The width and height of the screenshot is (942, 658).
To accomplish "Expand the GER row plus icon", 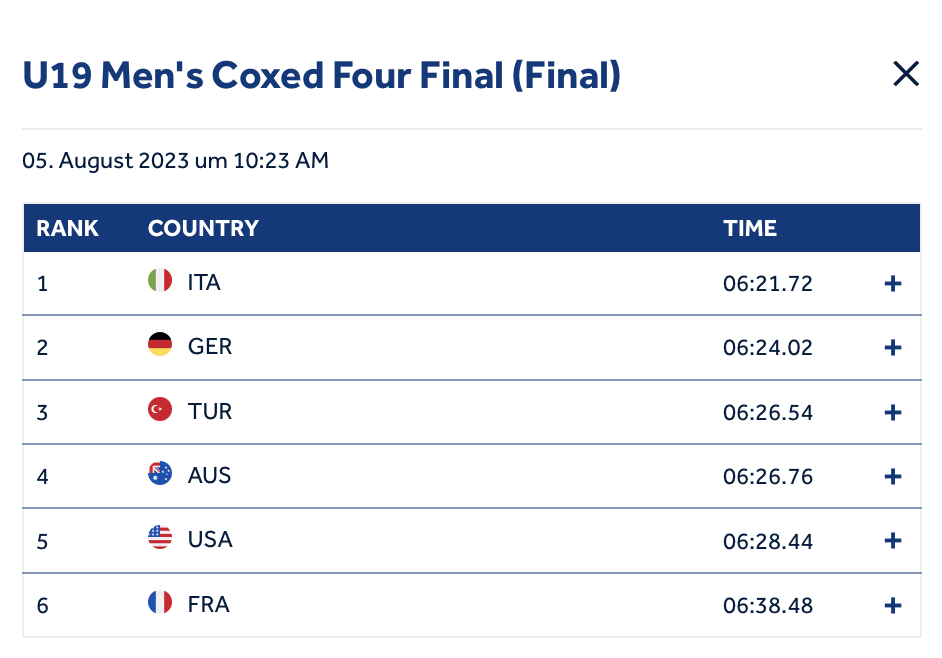I will pos(893,347).
